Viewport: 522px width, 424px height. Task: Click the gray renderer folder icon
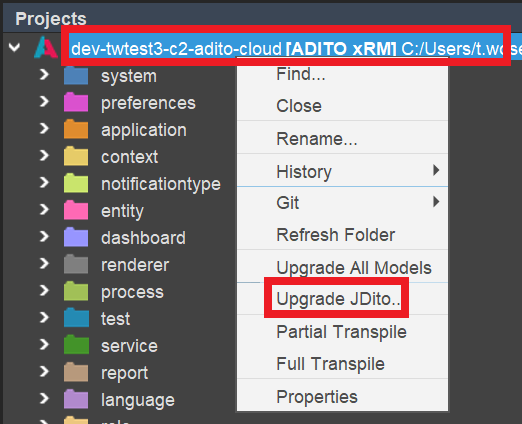click(x=76, y=264)
